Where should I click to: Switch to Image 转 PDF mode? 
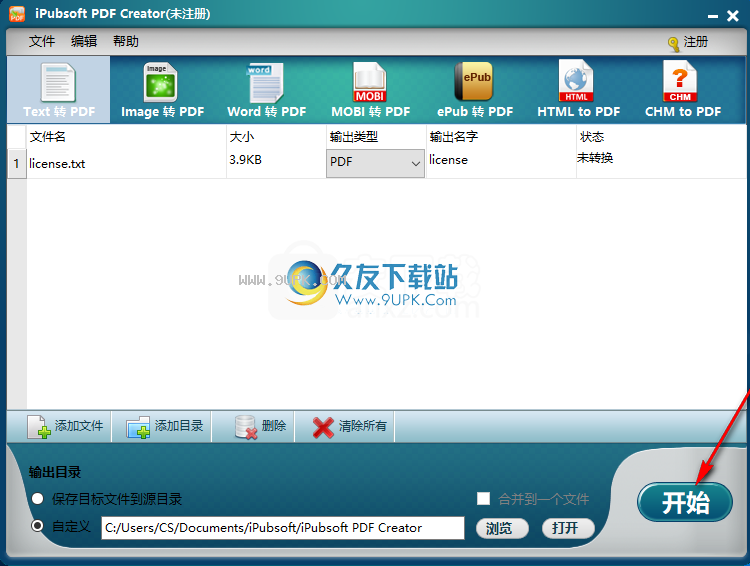point(162,90)
